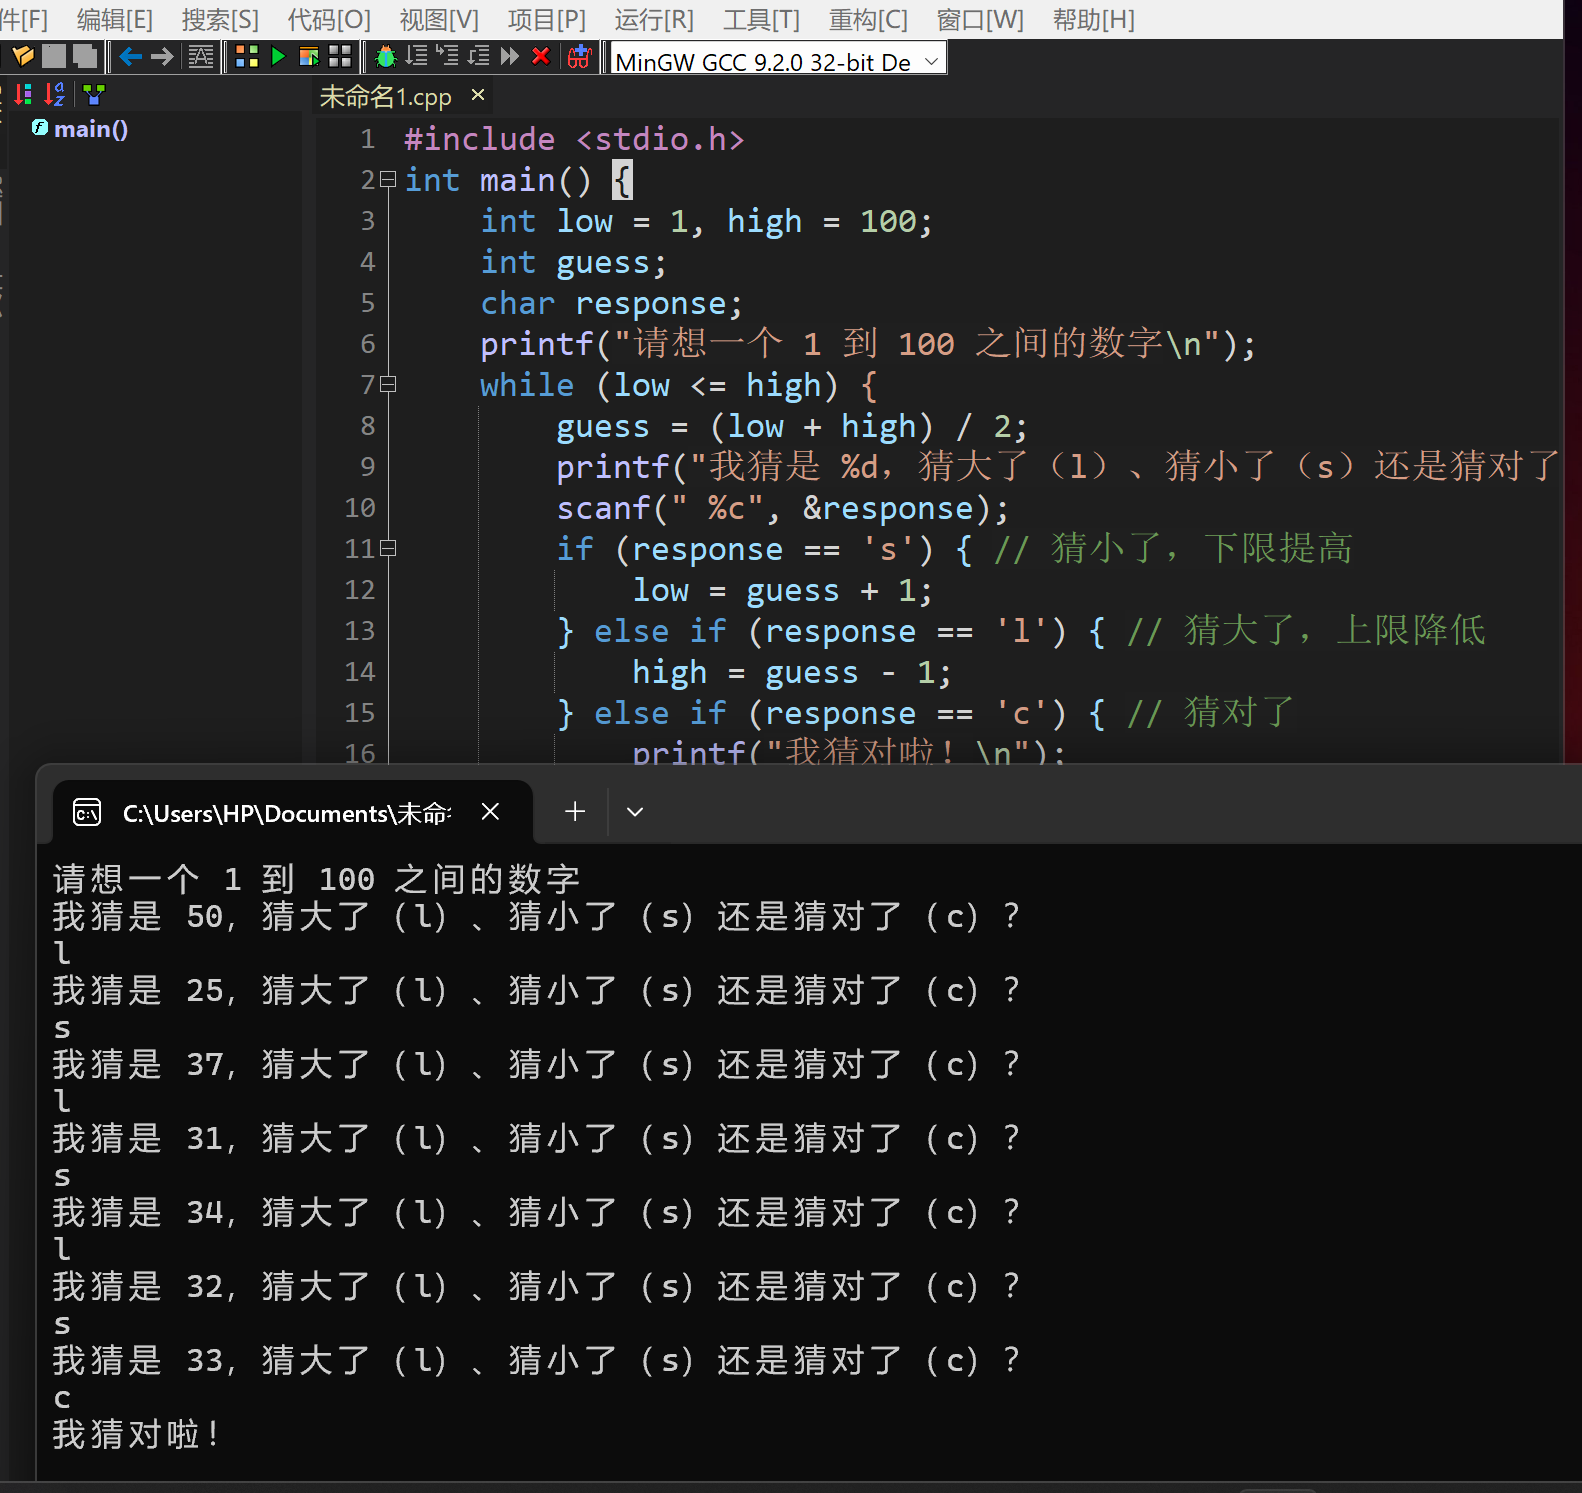The height and width of the screenshot is (1493, 1582).
Task: Click the 'int guess;' code line
Action: tap(573, 263)
